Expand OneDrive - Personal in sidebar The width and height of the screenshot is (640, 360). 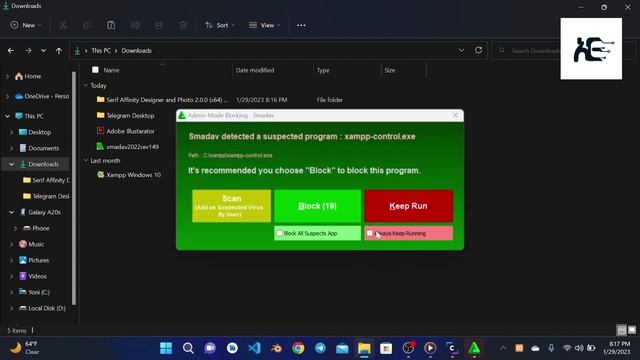(x=7, y=96)
